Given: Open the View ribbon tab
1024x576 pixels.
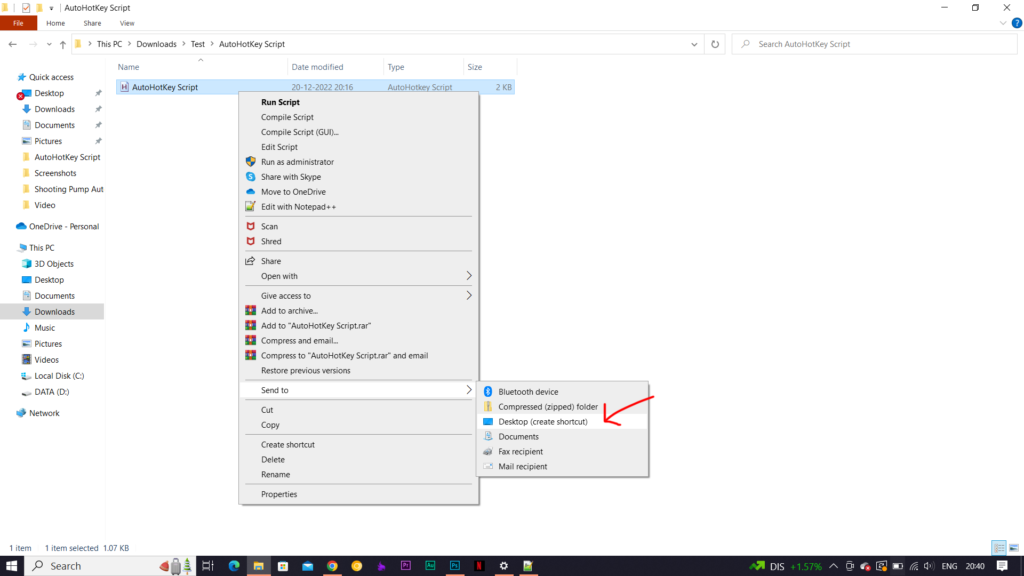Looking at the screenshot, I should click(127, 23).
